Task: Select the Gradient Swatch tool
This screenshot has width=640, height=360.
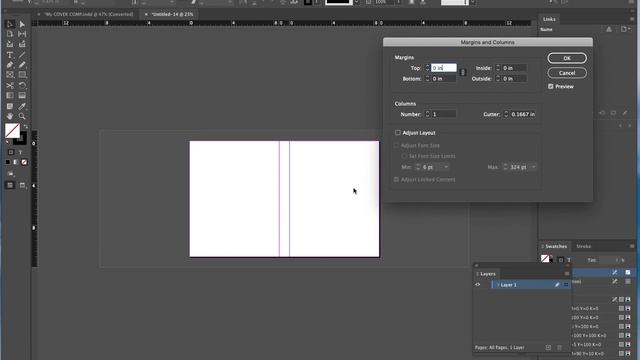Action: point(10,96)
